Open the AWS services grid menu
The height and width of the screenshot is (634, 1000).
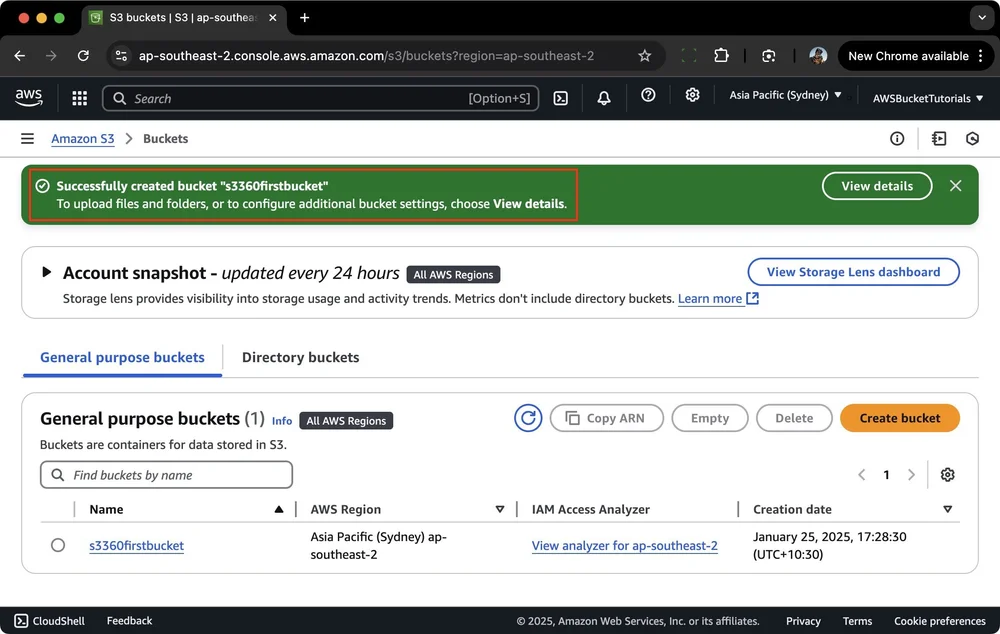coord(79,98)
